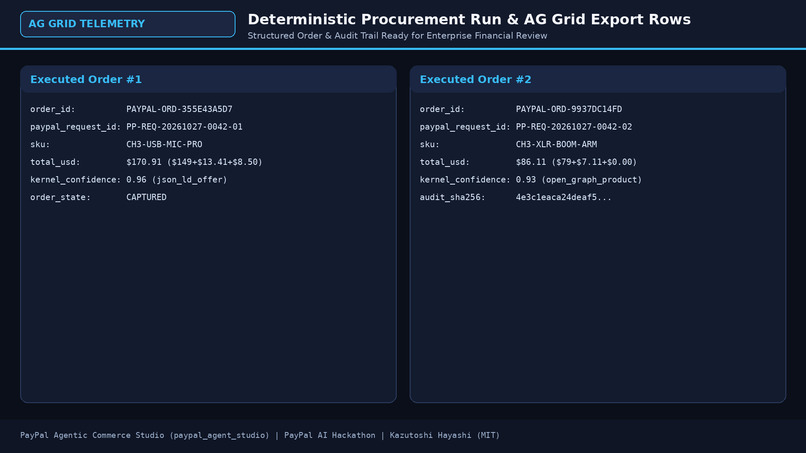The height and width of the screenshot is (453, 806).
Task: Click the PayPal Agentic Commerce Studio footer text
Action: click(x=260, y=435)
